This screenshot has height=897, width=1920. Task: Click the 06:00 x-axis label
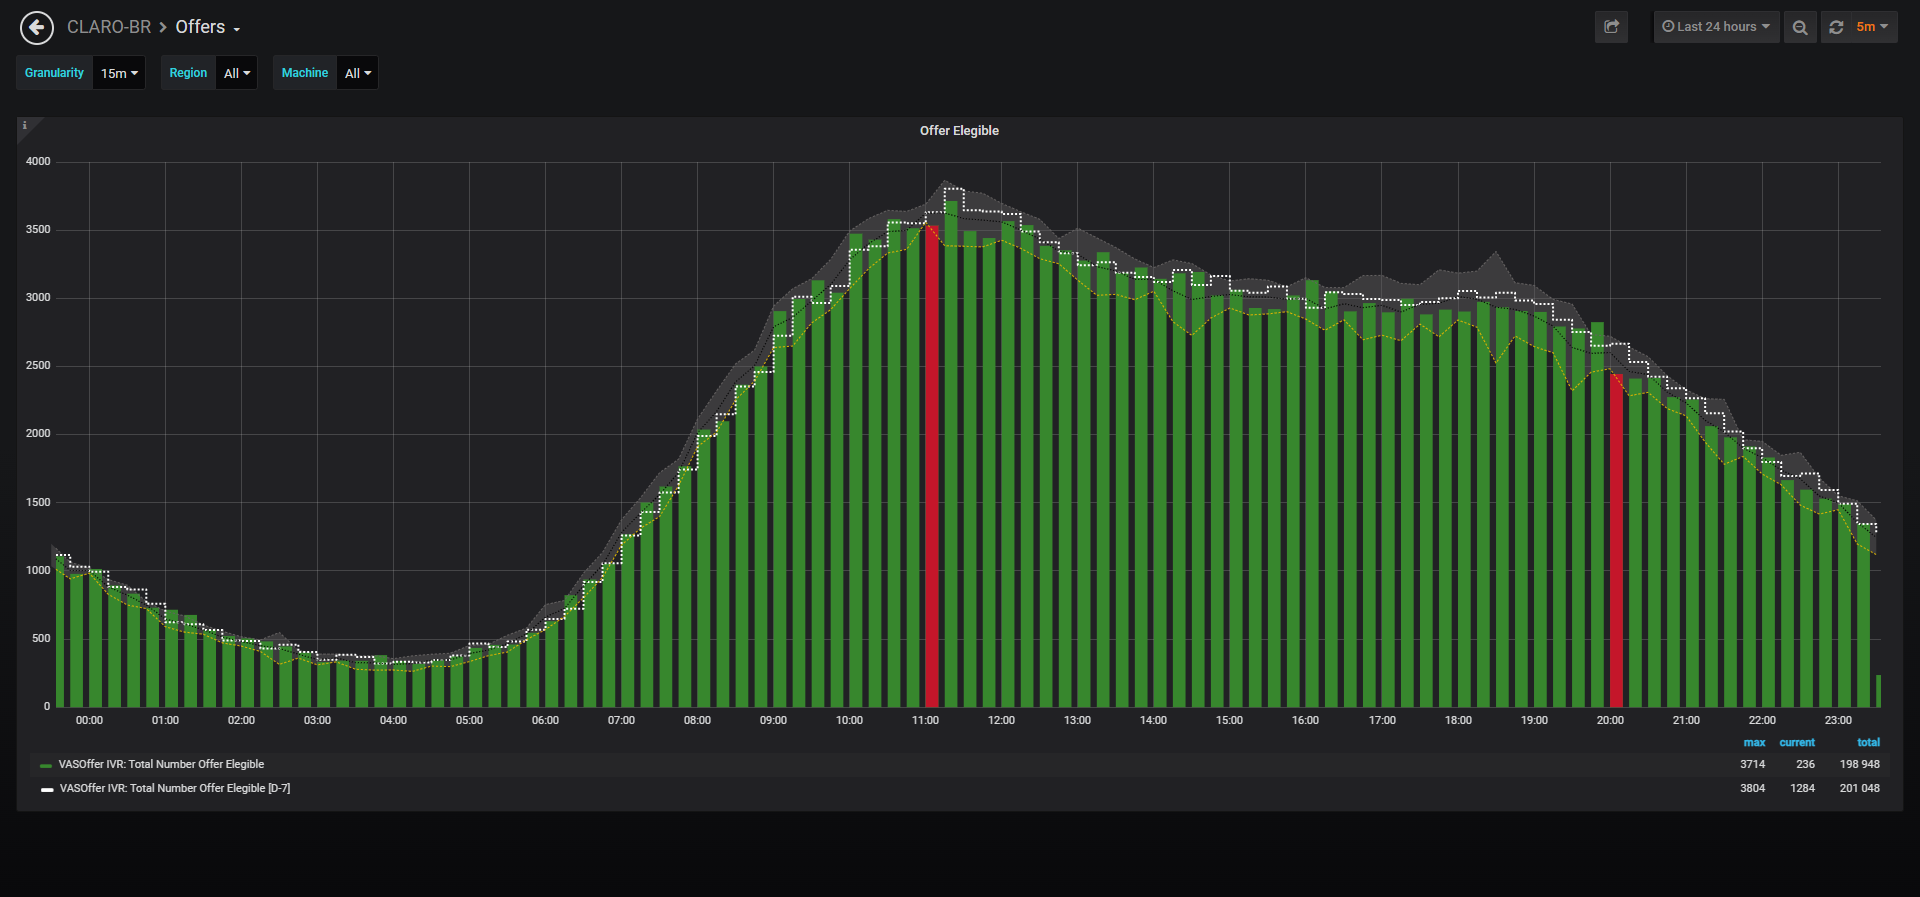pyautogui.click(x=545, y=721)
